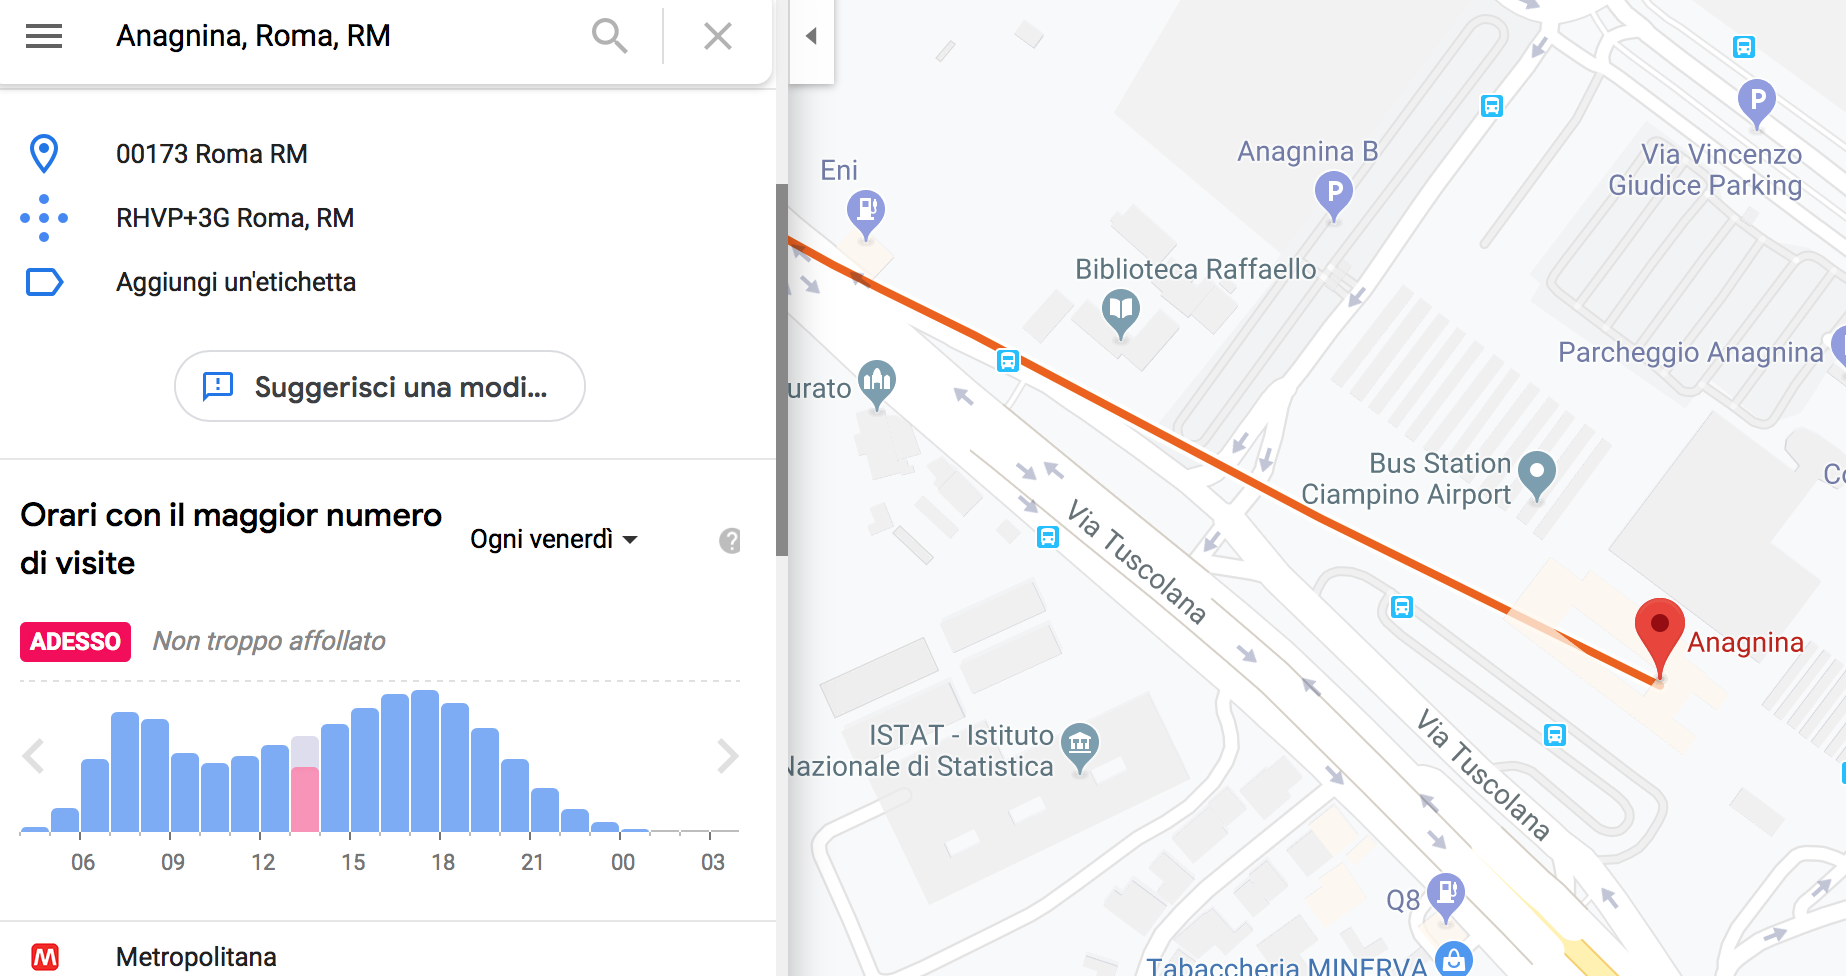Click Suggerisci una modifica button
Viewport: 1846px width, 976px height.
379,387
